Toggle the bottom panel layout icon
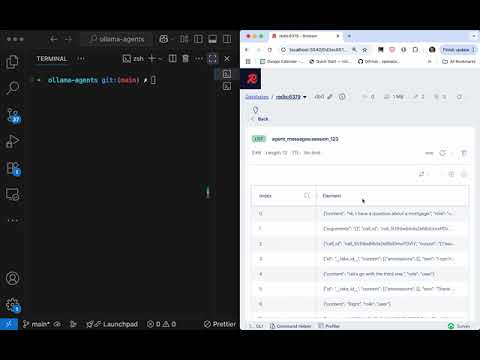The image size is (480, 360). click(212, 39)
